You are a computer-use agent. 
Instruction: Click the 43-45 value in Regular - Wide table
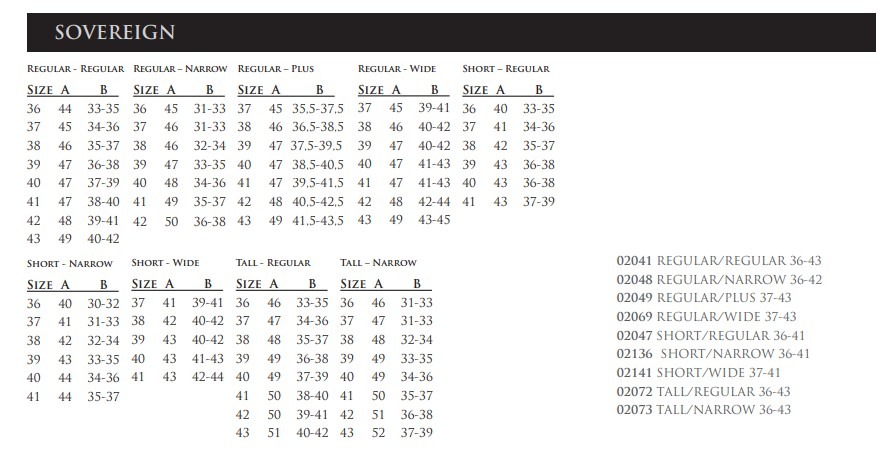[x=434, y=220]
